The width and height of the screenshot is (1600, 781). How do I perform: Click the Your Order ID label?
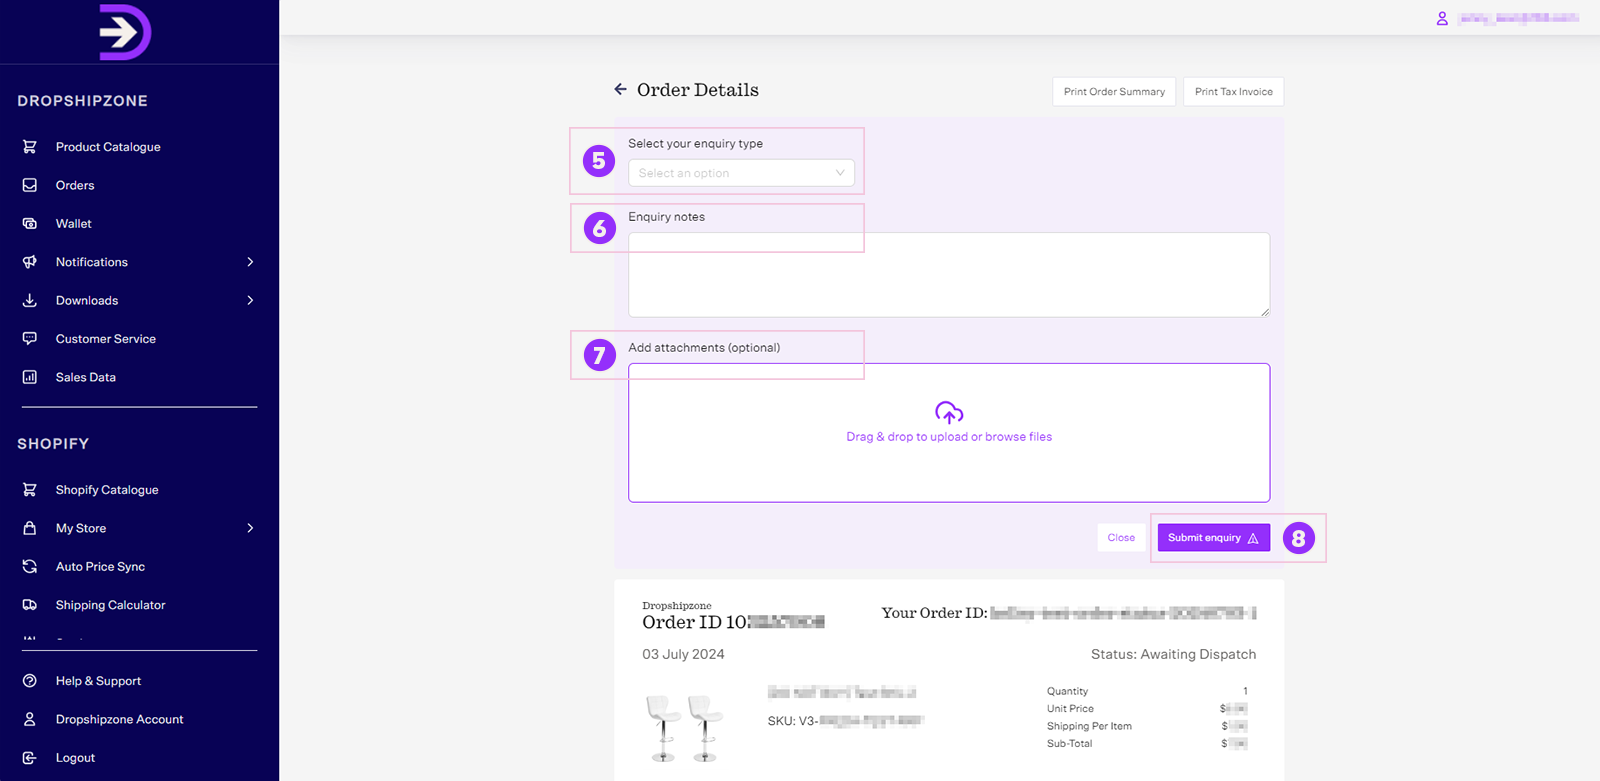934,613
